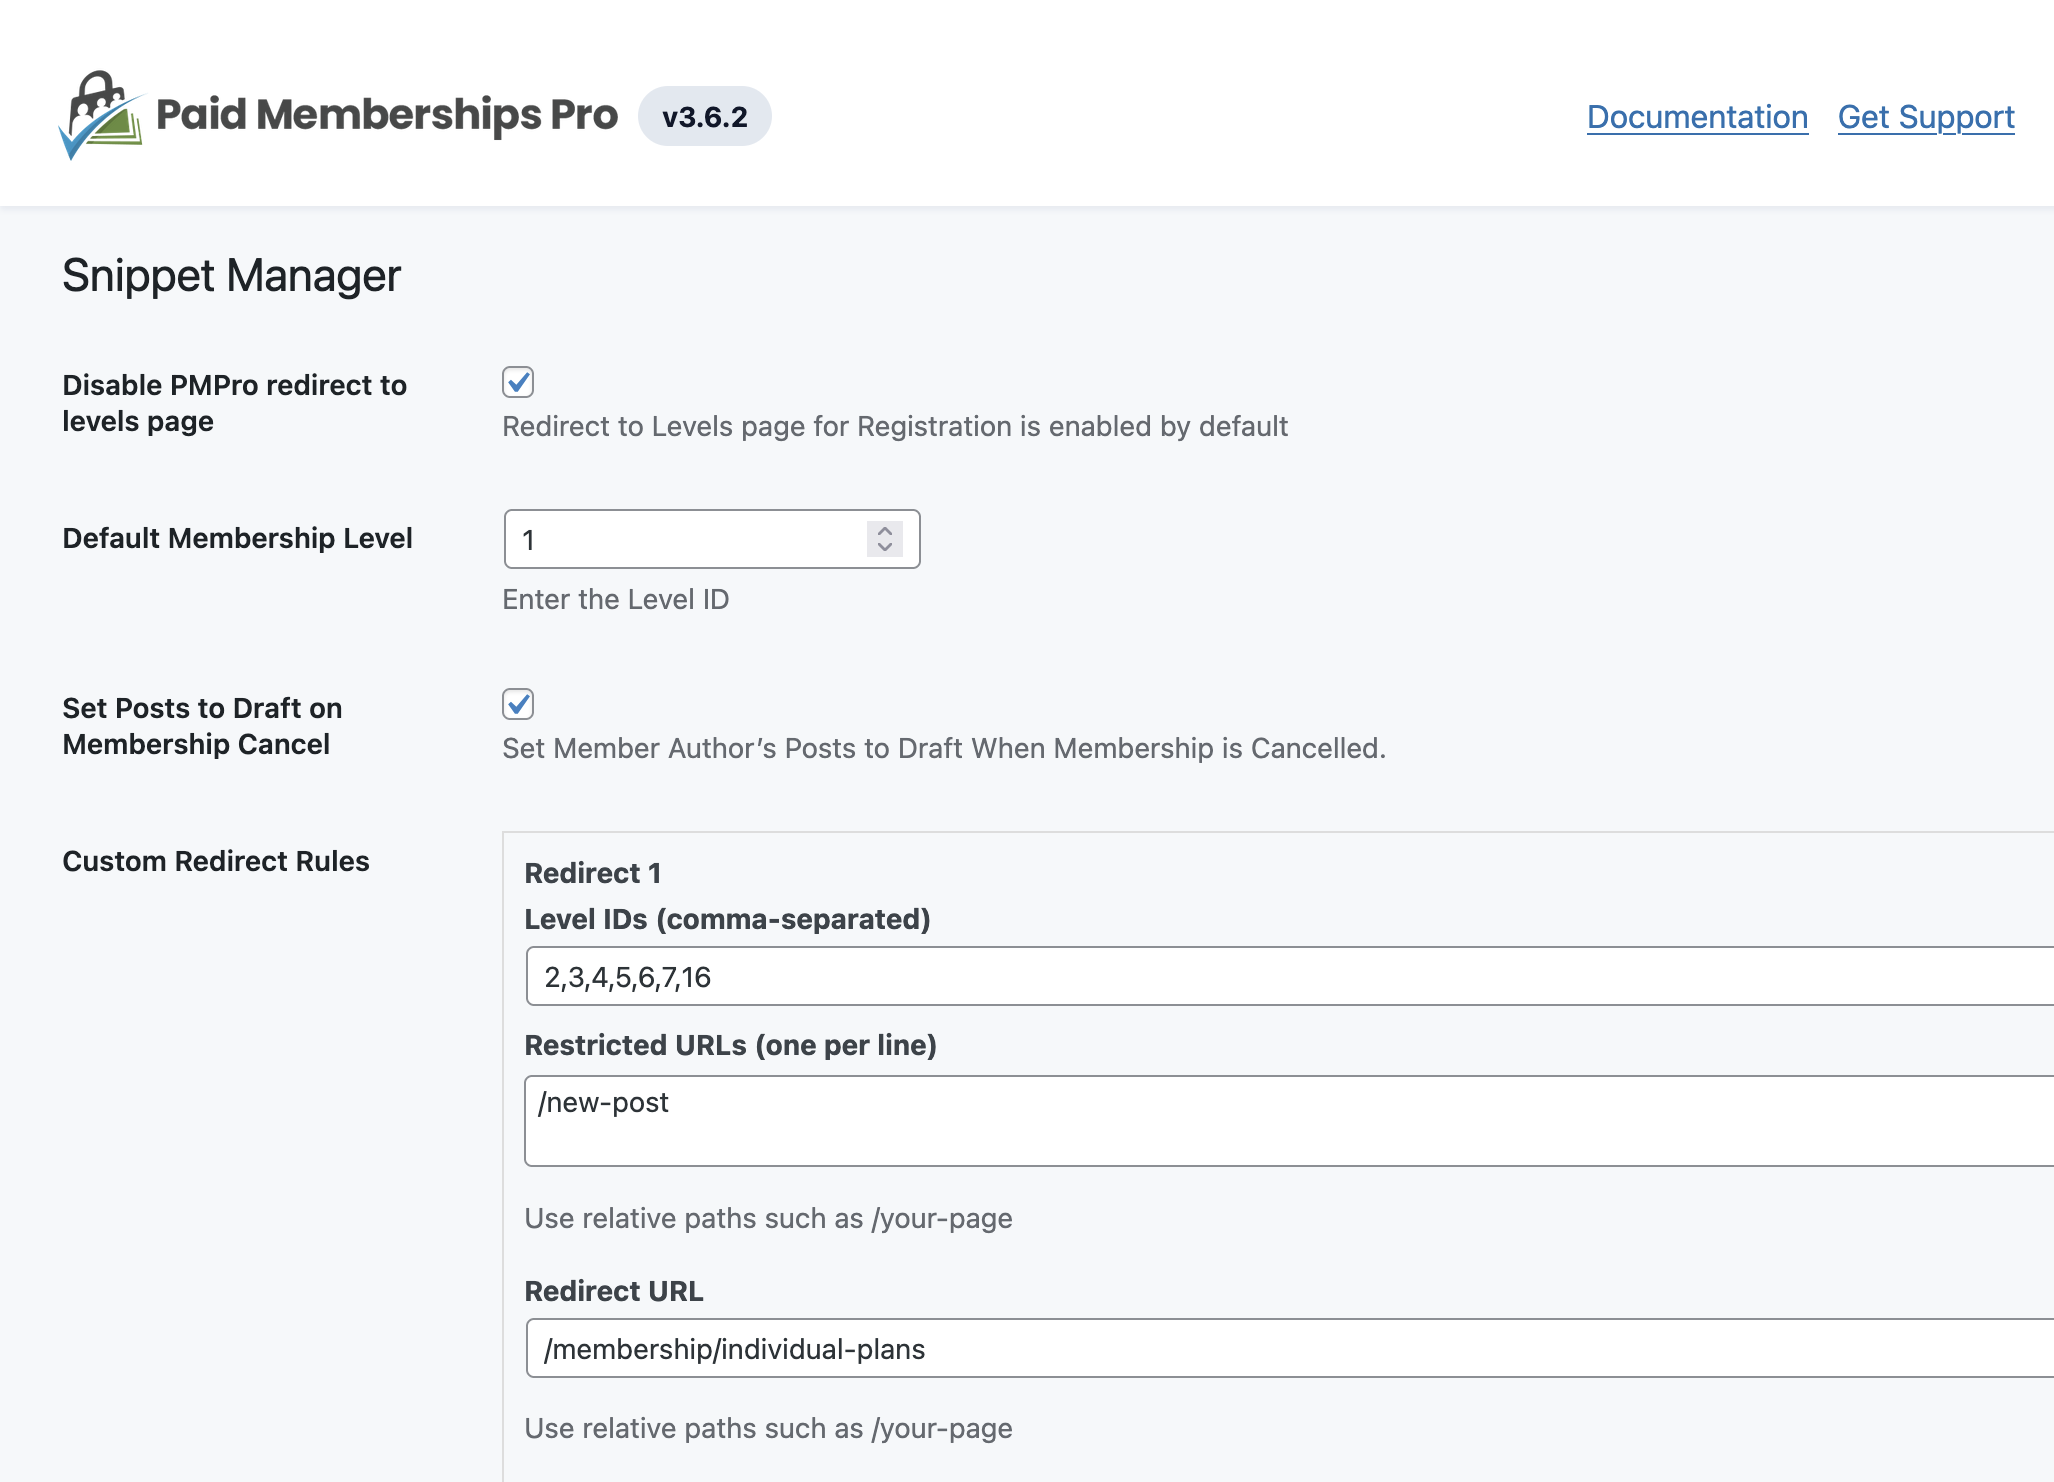Select the Snippet Manager page heading
The height and width of the screenshot is (1482, 2054).
point(231,276)
